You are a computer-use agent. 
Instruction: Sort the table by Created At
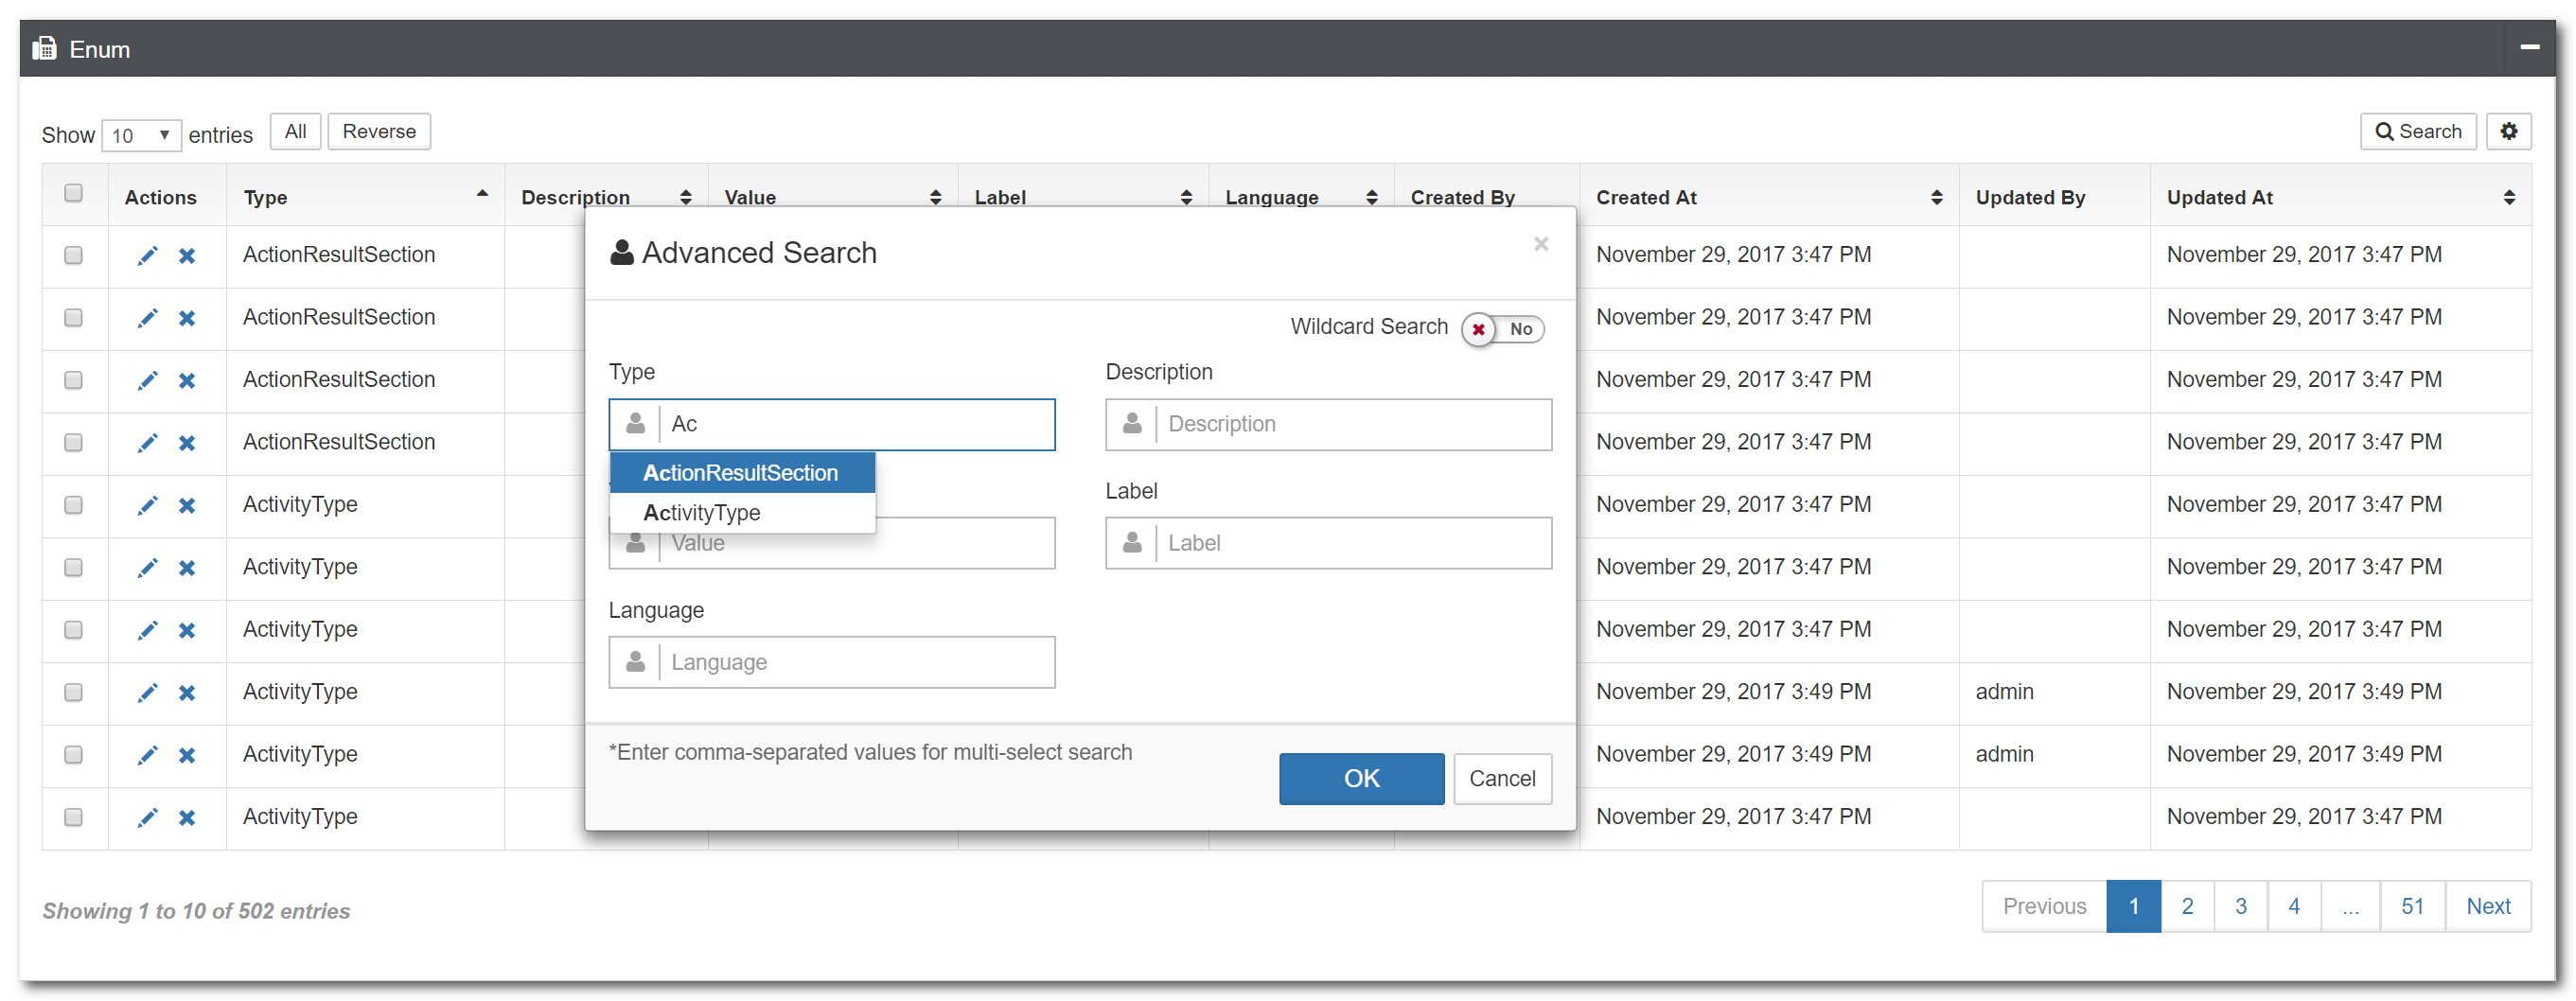[x=1768, y=197]
